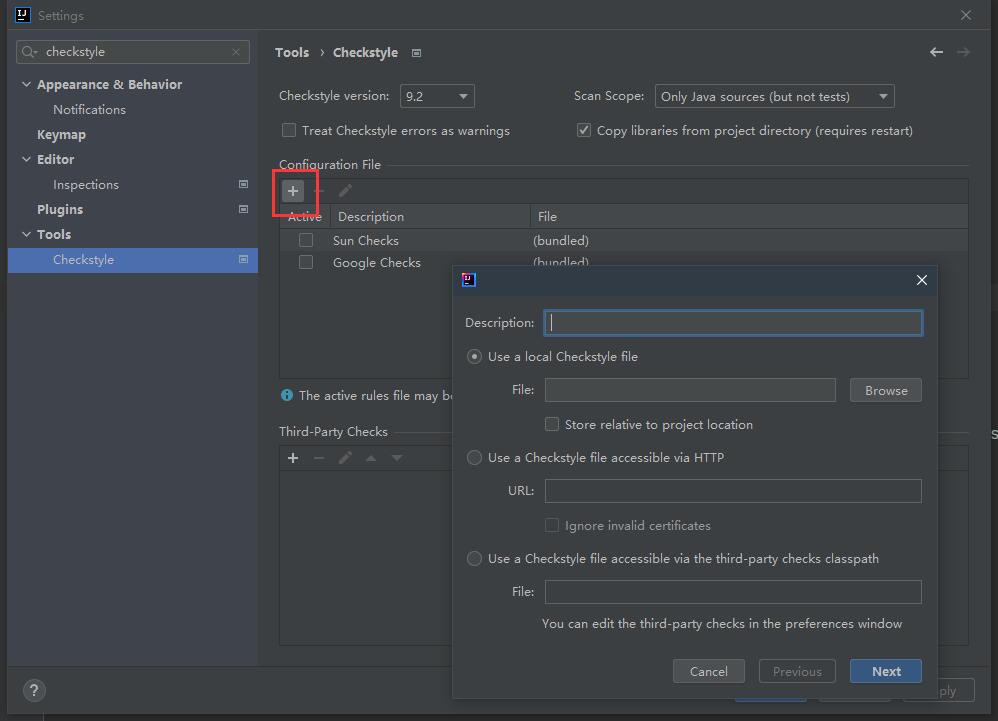998x721 pixels.
Task: Click the Next button
Action: tap(886, 671)
